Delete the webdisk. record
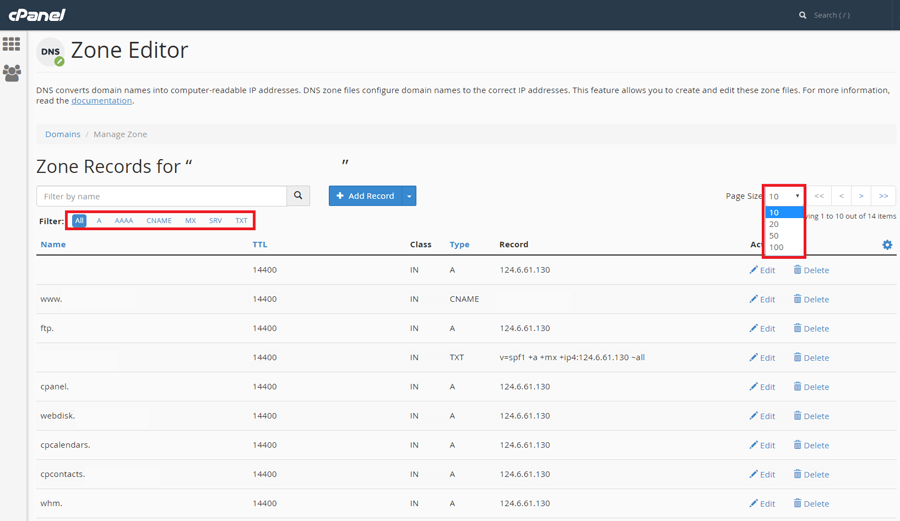The width and height of the screenshot is (900, 521). point(811,416)
